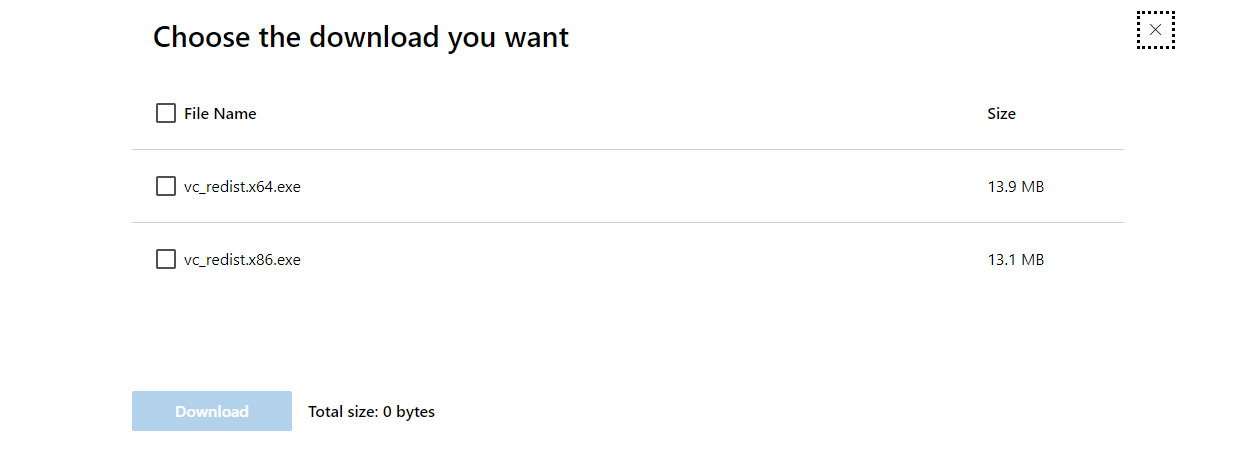Toggle select-all checkbox beside File Name

pos(166,113)
